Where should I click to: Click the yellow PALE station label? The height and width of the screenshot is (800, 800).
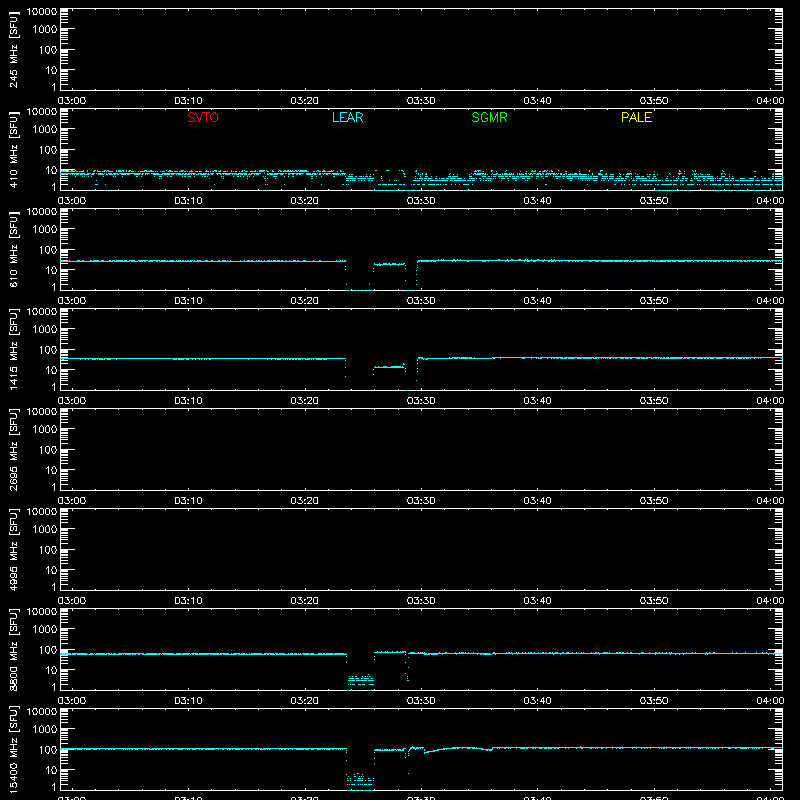tap(636, 117)
